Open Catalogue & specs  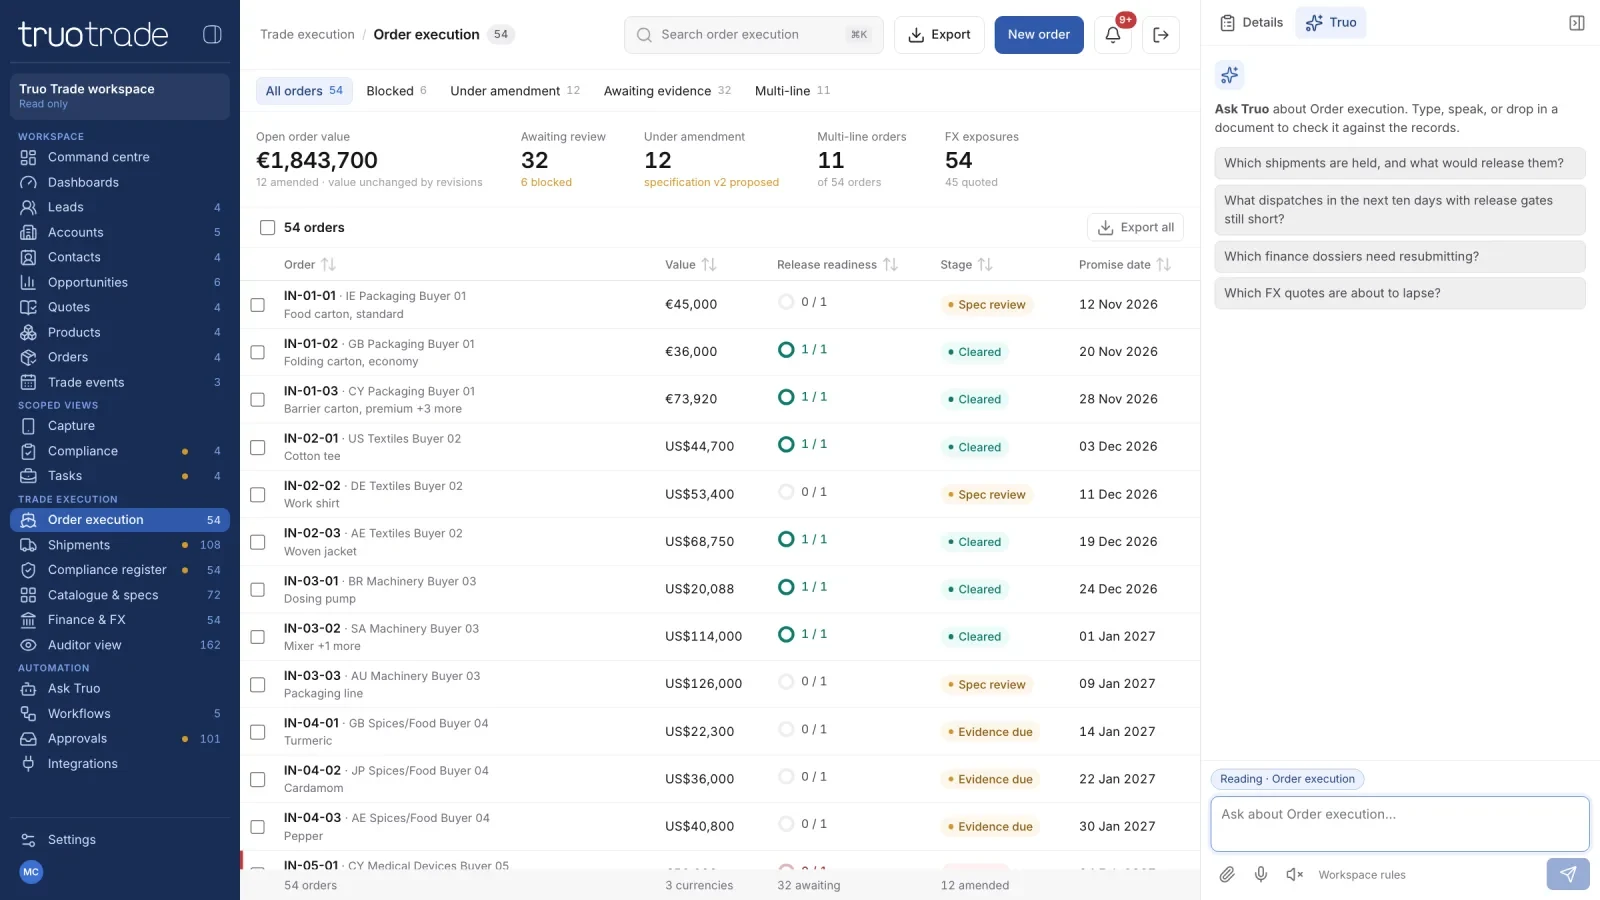click(x=120, y=595)
